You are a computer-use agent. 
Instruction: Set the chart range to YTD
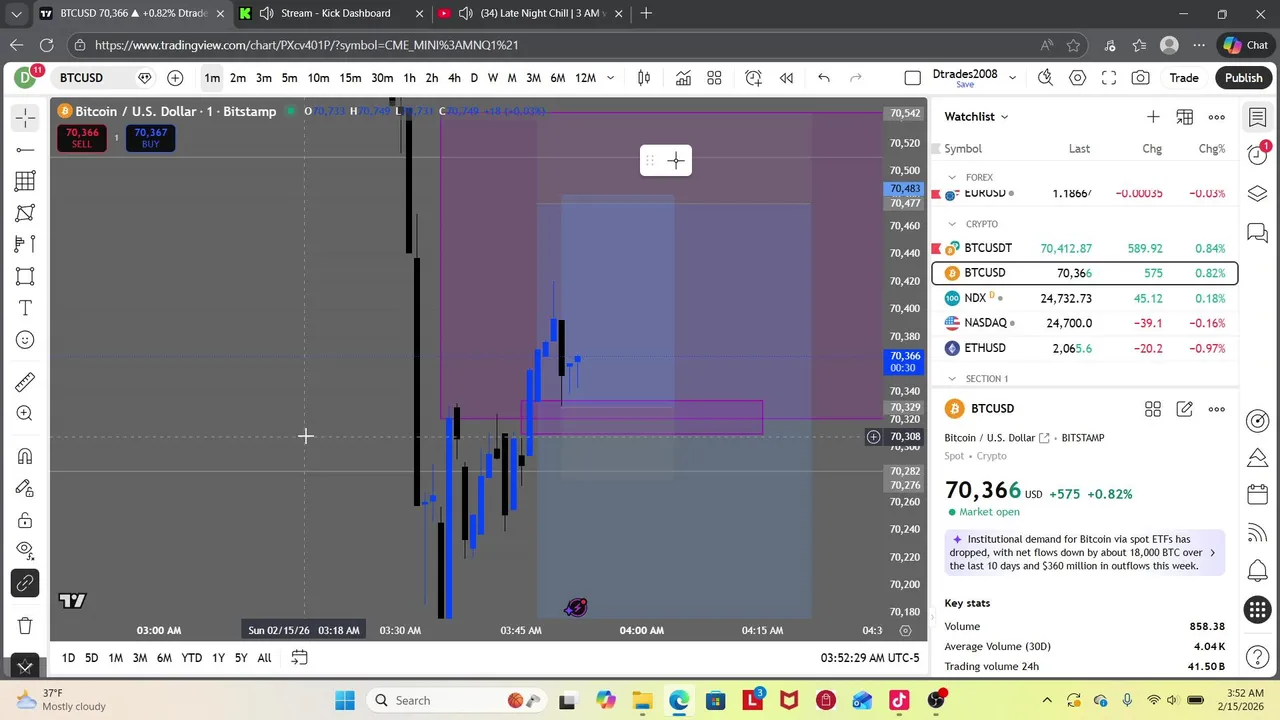point(191,658)
